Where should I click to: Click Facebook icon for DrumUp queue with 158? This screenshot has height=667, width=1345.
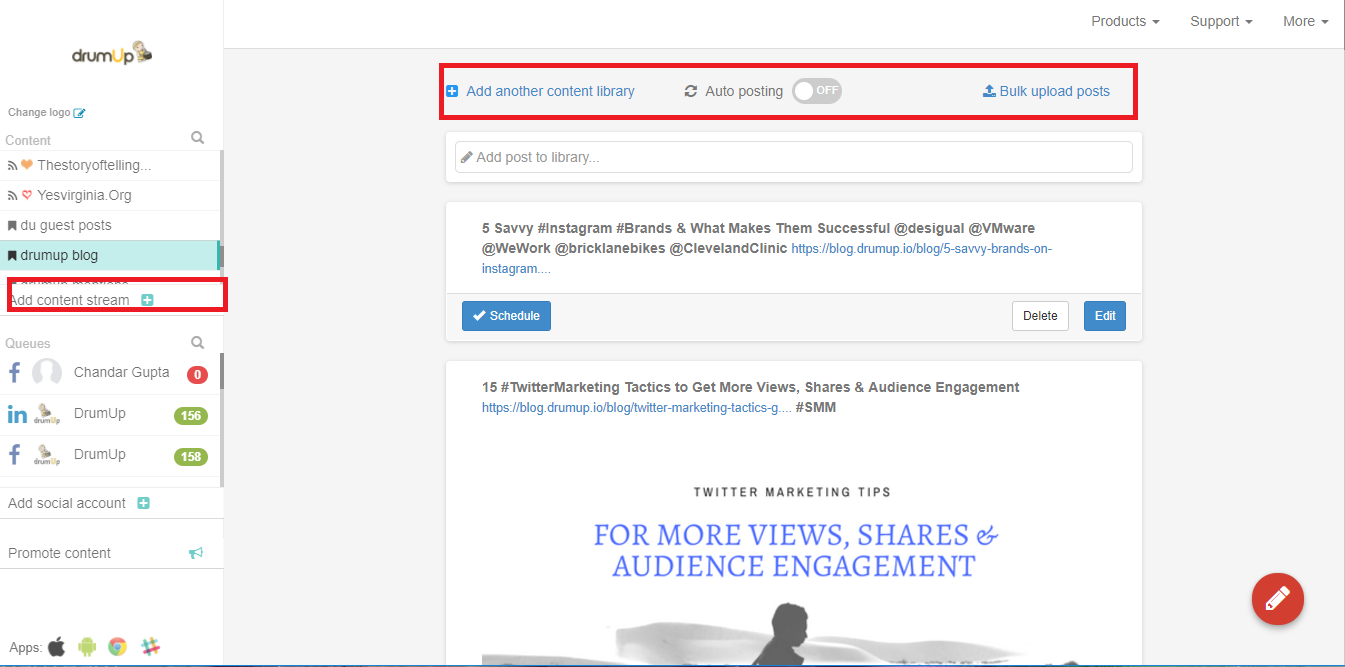coord(15,455)
